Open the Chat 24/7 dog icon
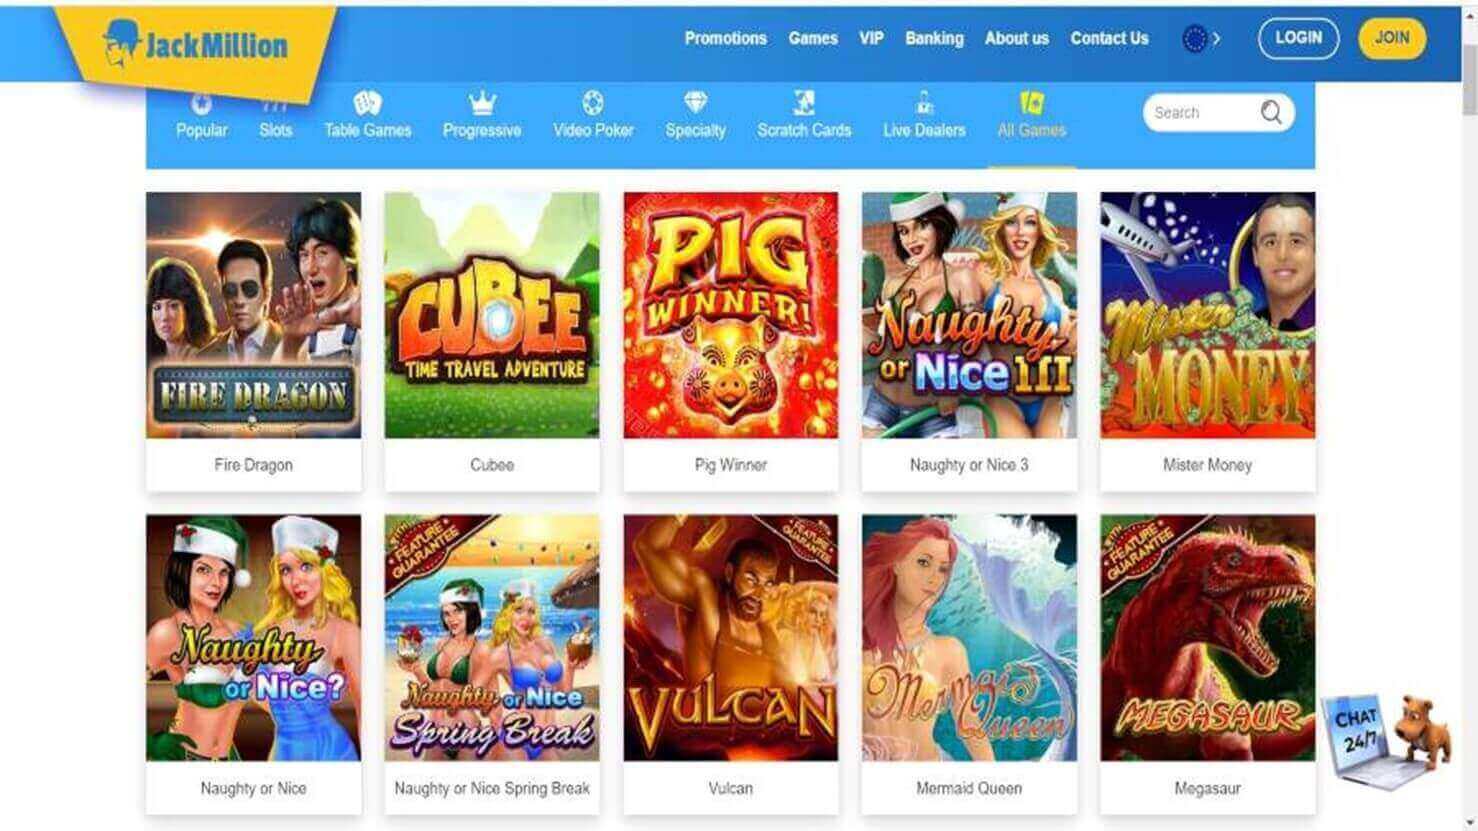1478x831 pixels. 1386,738
